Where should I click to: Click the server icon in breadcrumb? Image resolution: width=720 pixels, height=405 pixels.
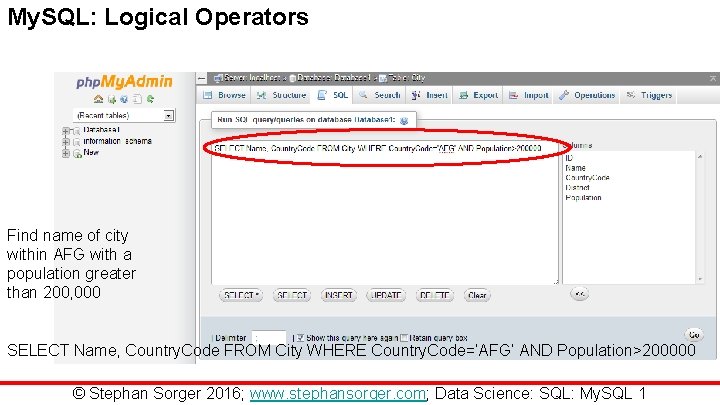pos(218,78)
